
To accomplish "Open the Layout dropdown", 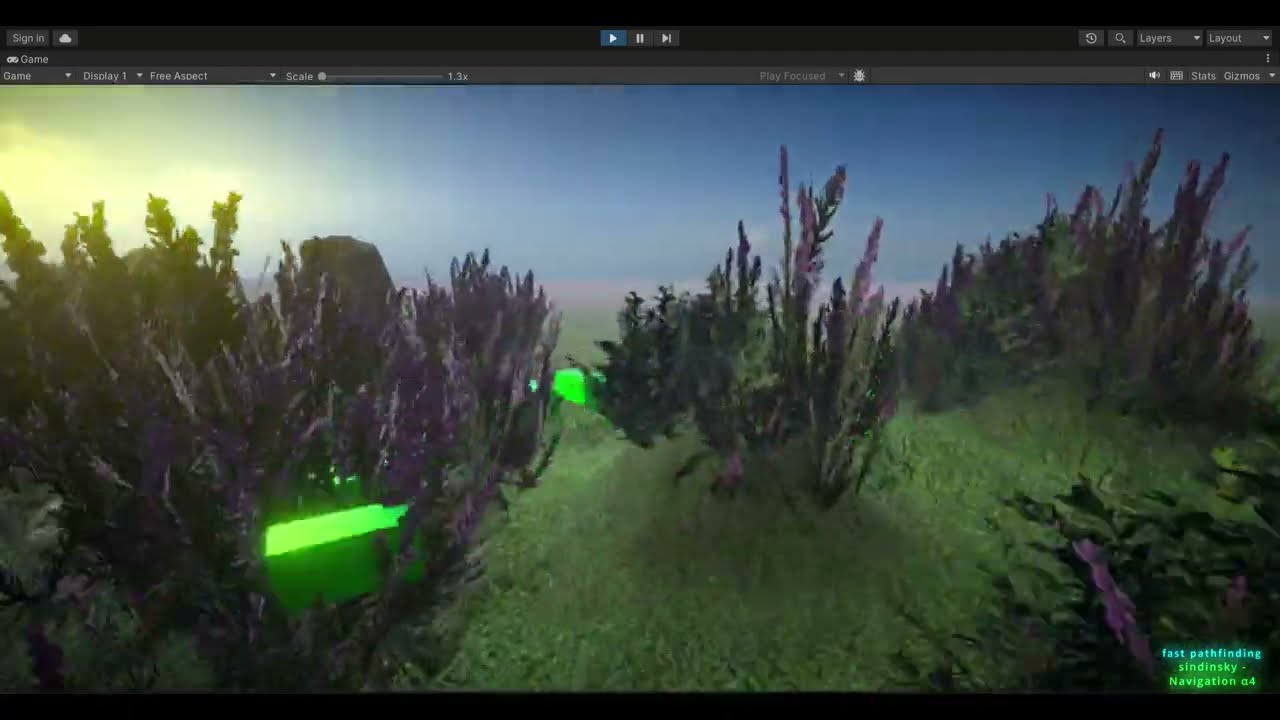I will (x=1238, y=38).
